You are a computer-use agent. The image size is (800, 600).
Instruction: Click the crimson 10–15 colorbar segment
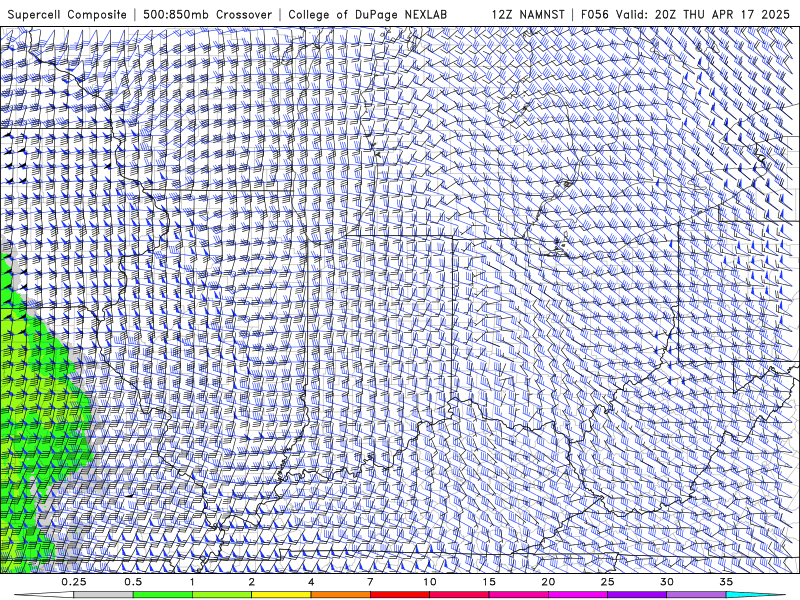coord(459,595)
